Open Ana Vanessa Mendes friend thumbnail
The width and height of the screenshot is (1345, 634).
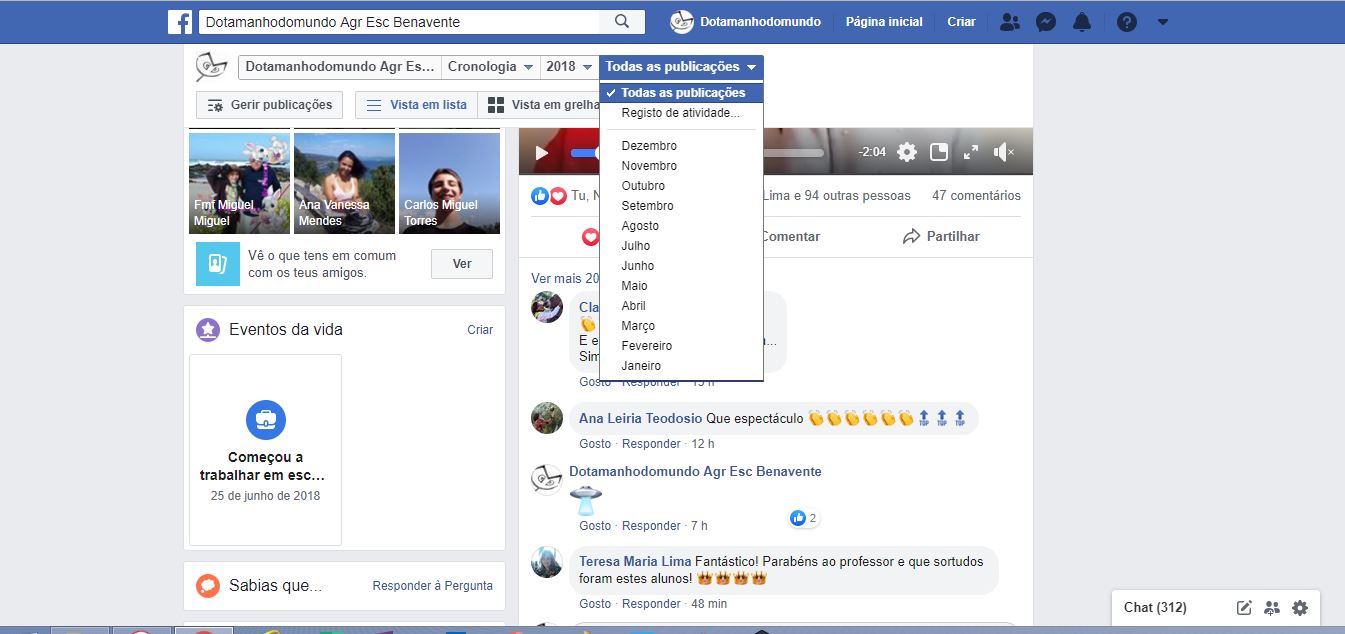pos(344,184)
